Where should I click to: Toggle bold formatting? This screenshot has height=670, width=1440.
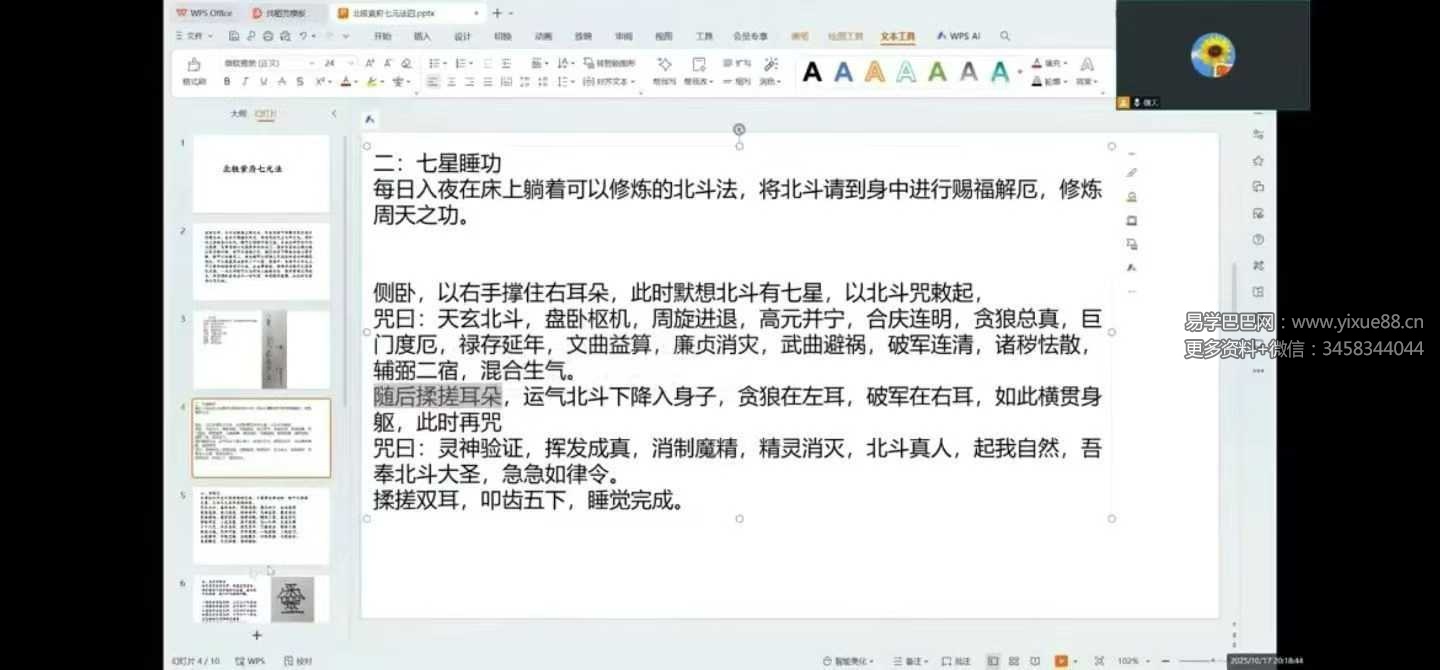(x=227, y=82)
